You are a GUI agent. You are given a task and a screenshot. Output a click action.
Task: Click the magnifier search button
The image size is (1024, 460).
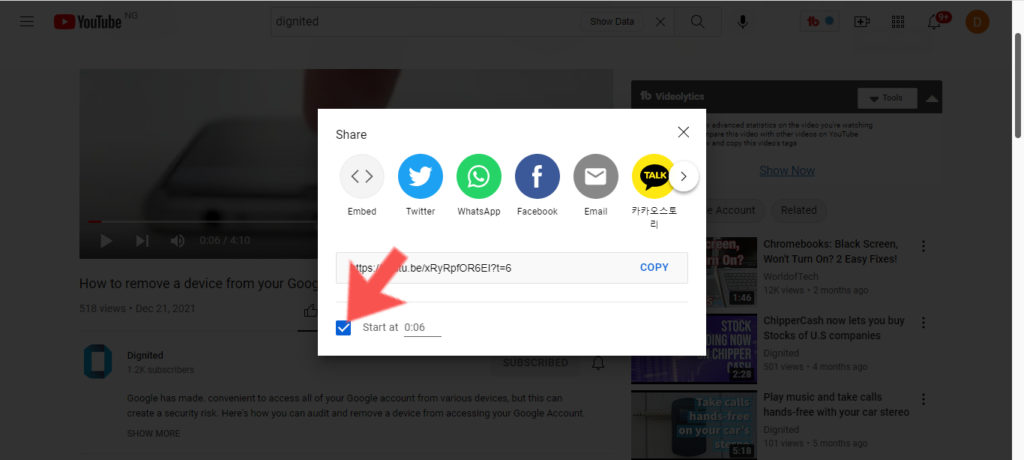(x=697, y=22)
